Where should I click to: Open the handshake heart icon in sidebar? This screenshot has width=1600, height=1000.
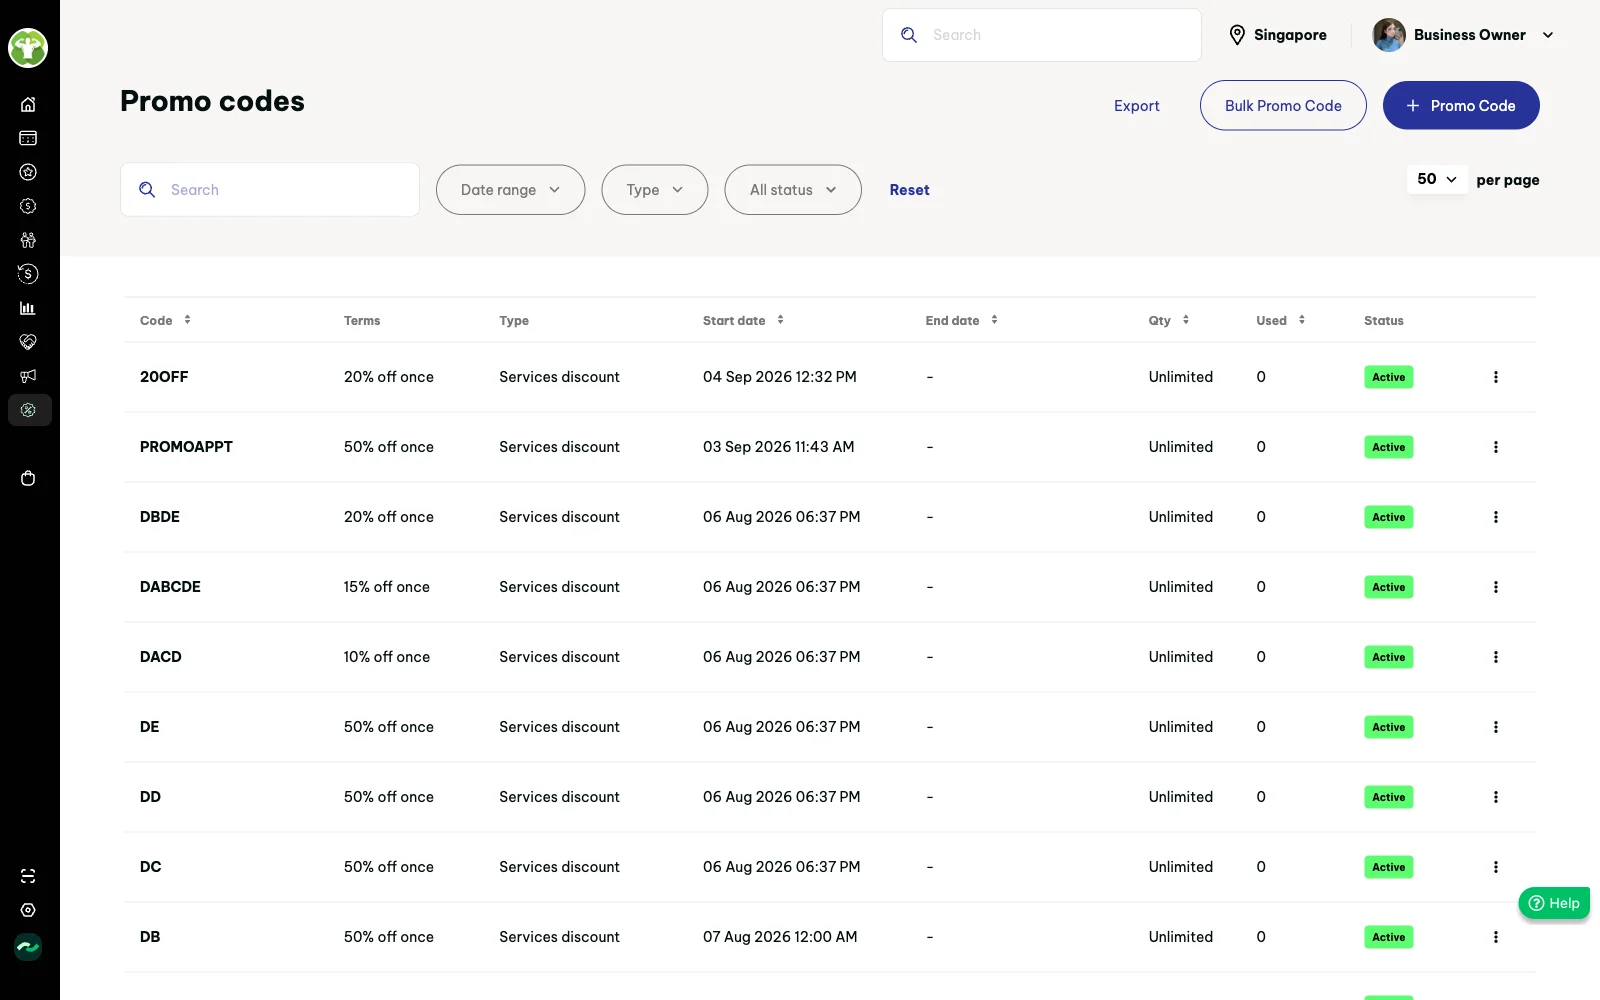click(28, 342)
